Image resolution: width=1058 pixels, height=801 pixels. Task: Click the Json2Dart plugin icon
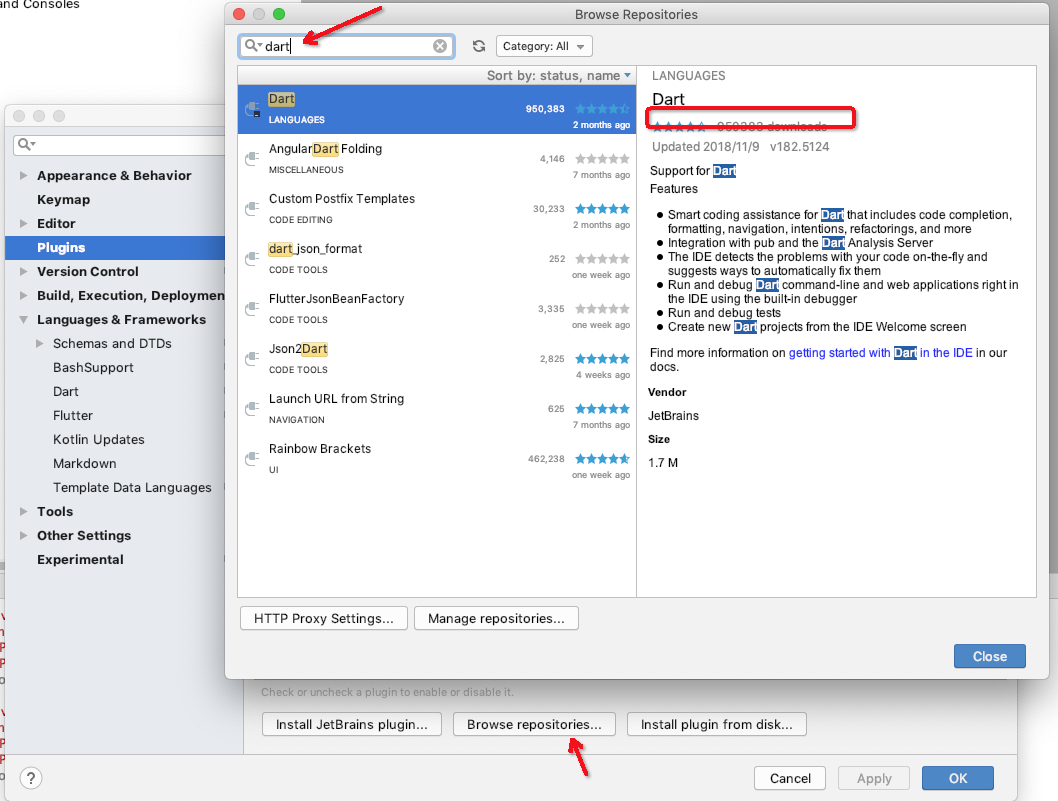pyautogui.click(x=253, y=358)
